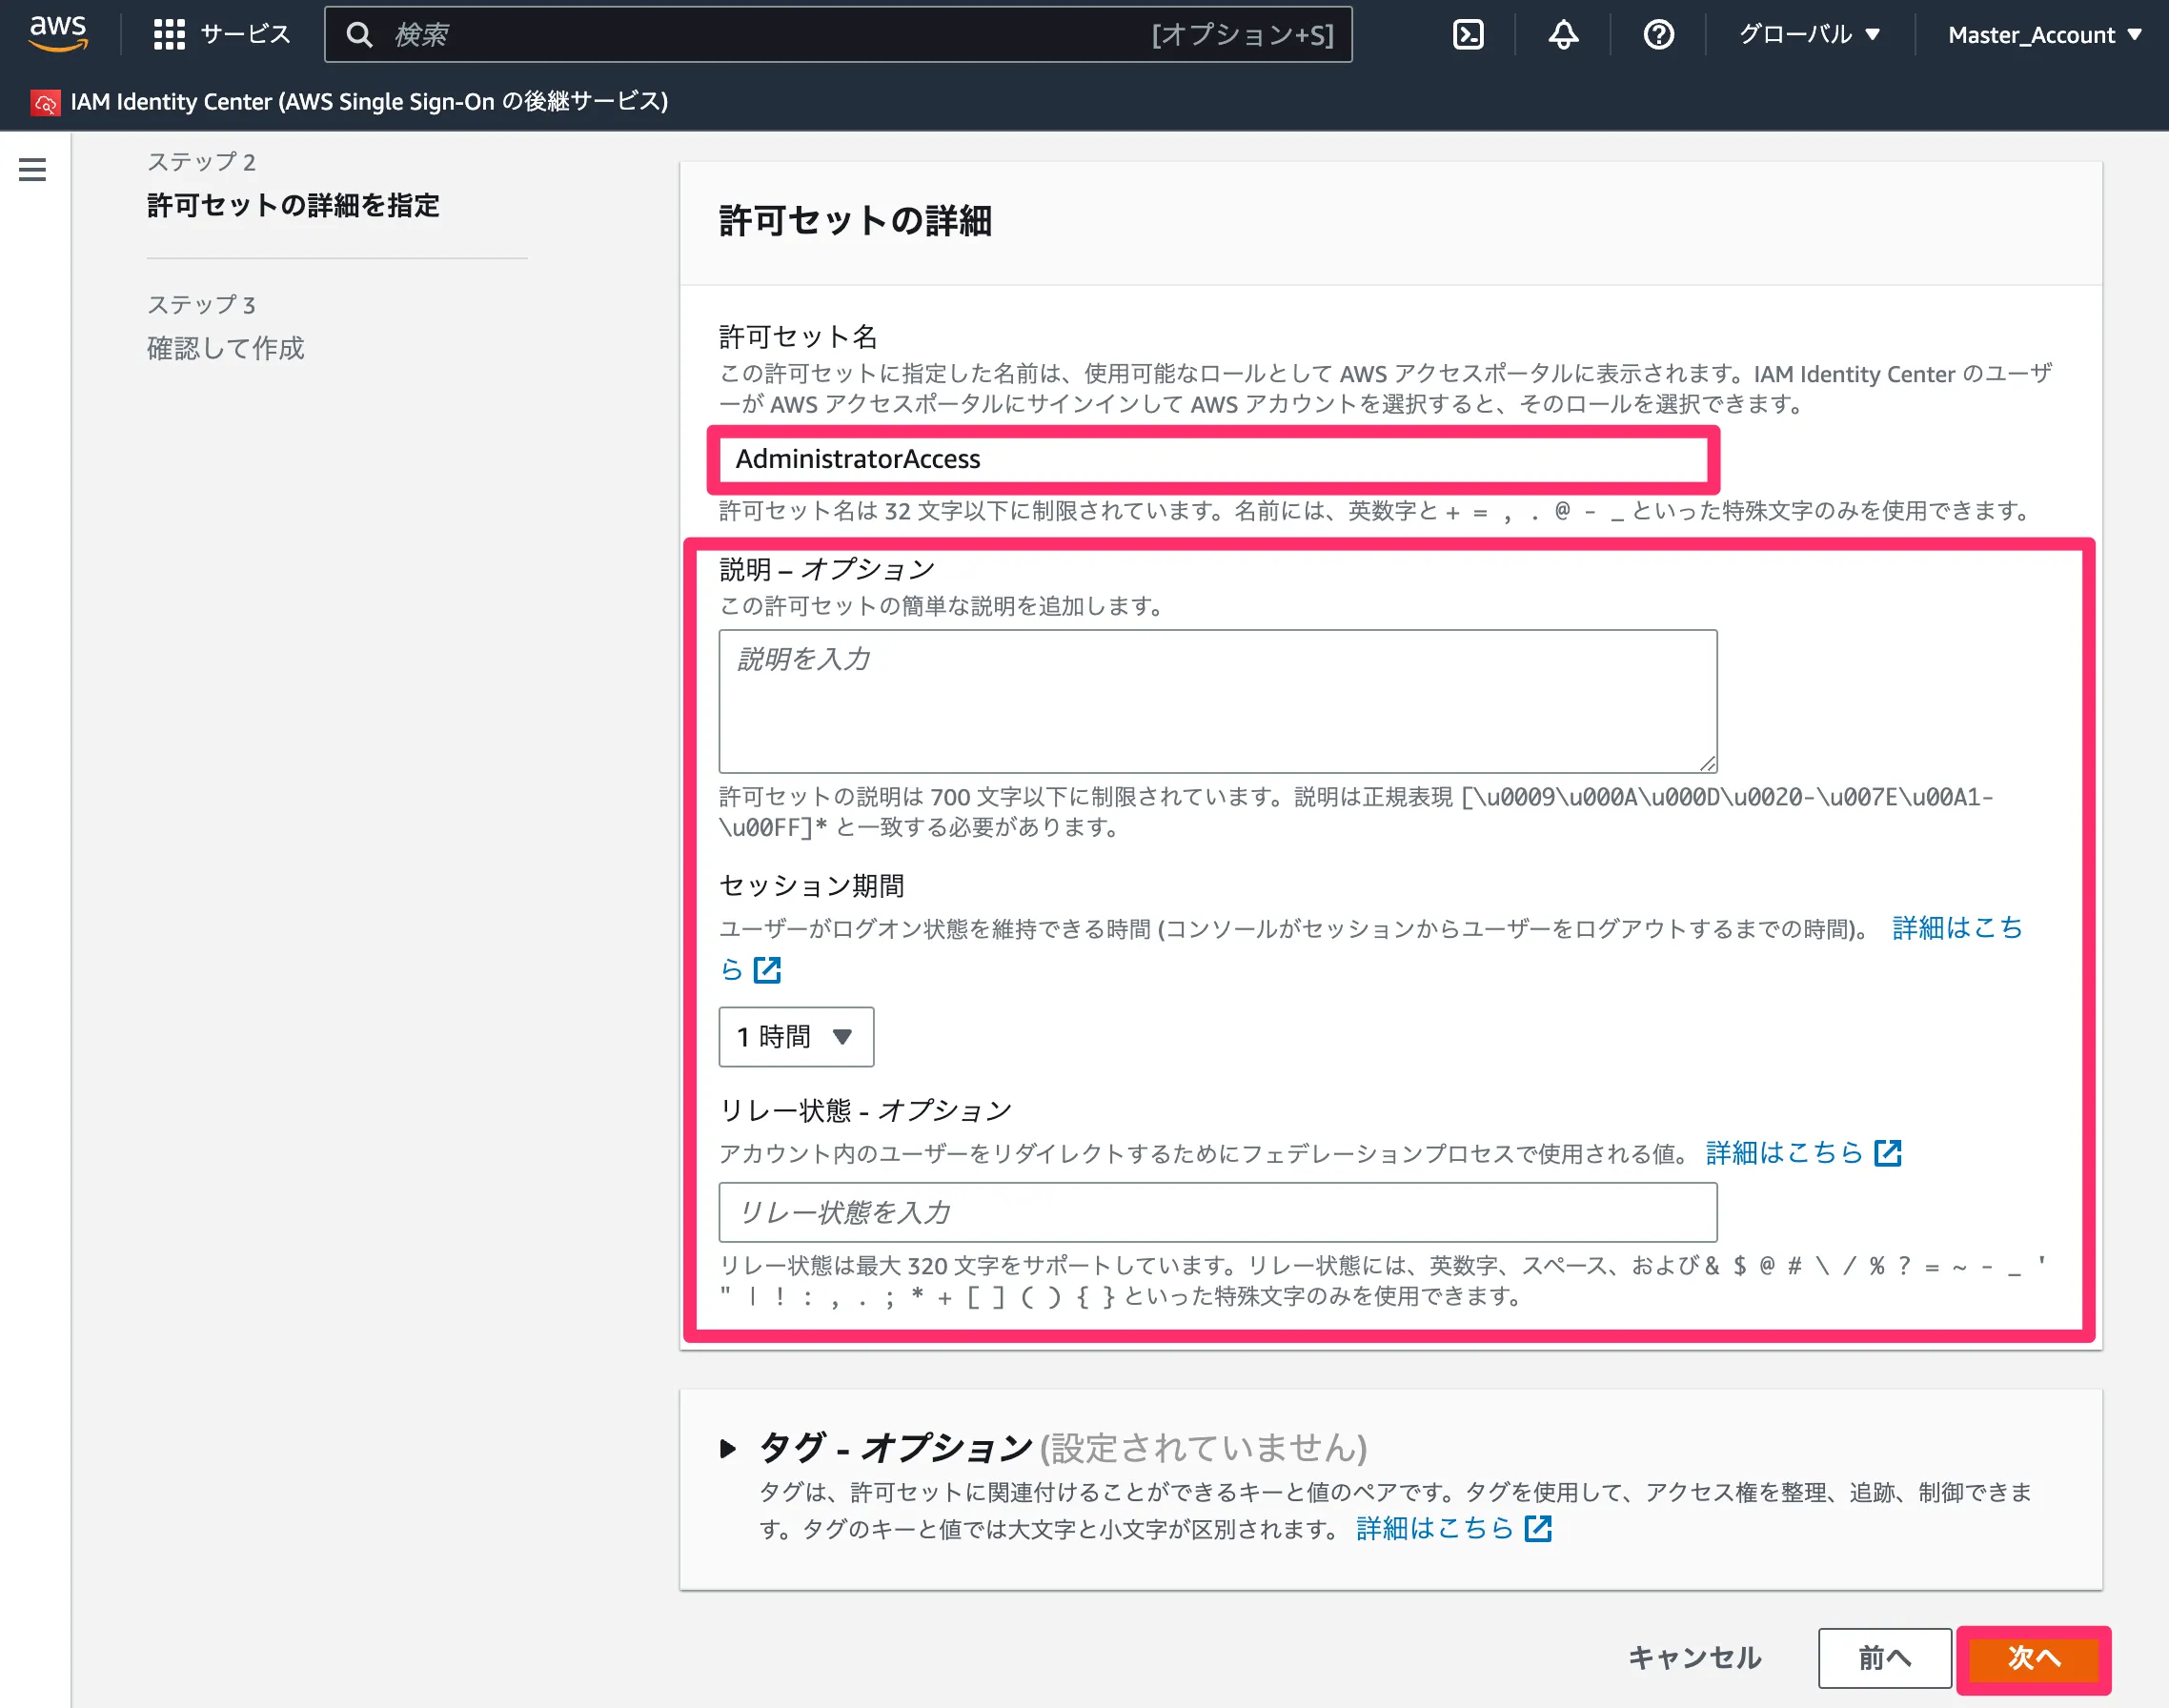This screenshot has height=1708, width=2169.
Task: Click the 次へ button
Action: pos(2033,1658)
